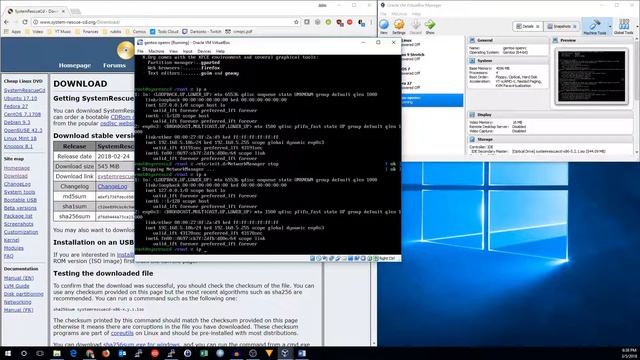Click Forums in site navigation
This screenshot has width=640, height=360.
pos(114,65)
